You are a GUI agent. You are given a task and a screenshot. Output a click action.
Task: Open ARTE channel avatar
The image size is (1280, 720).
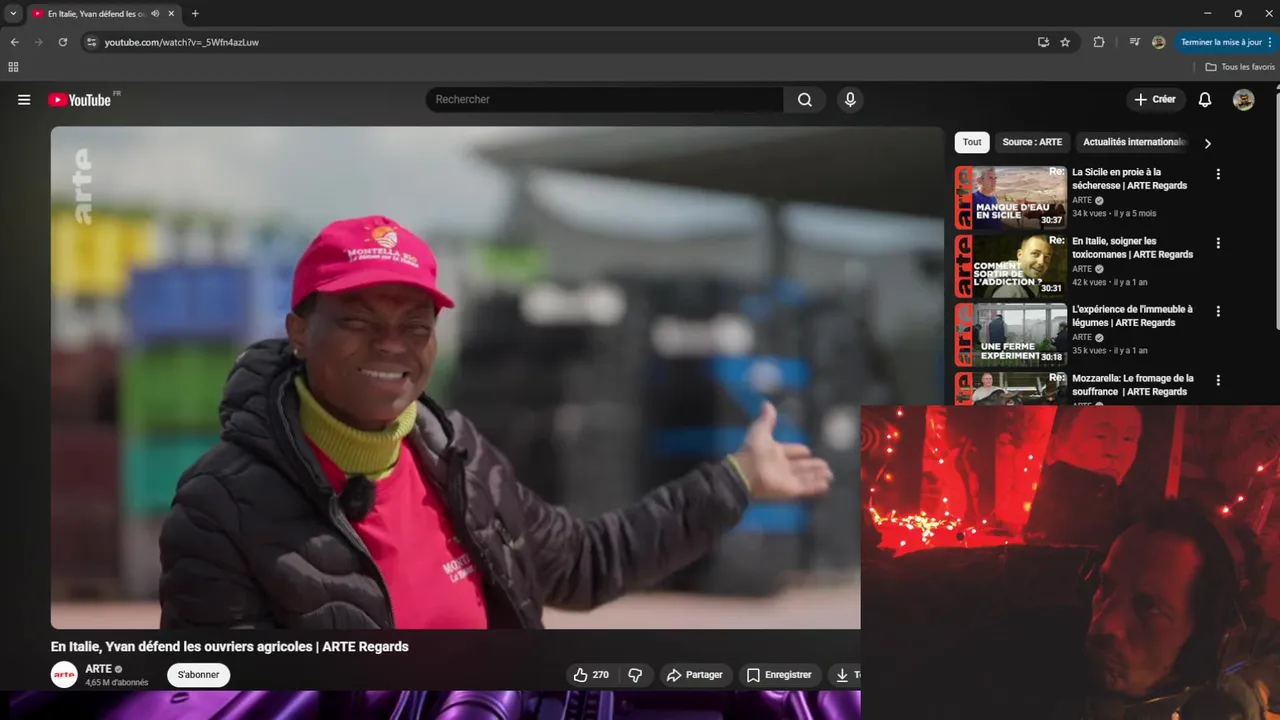64,675
